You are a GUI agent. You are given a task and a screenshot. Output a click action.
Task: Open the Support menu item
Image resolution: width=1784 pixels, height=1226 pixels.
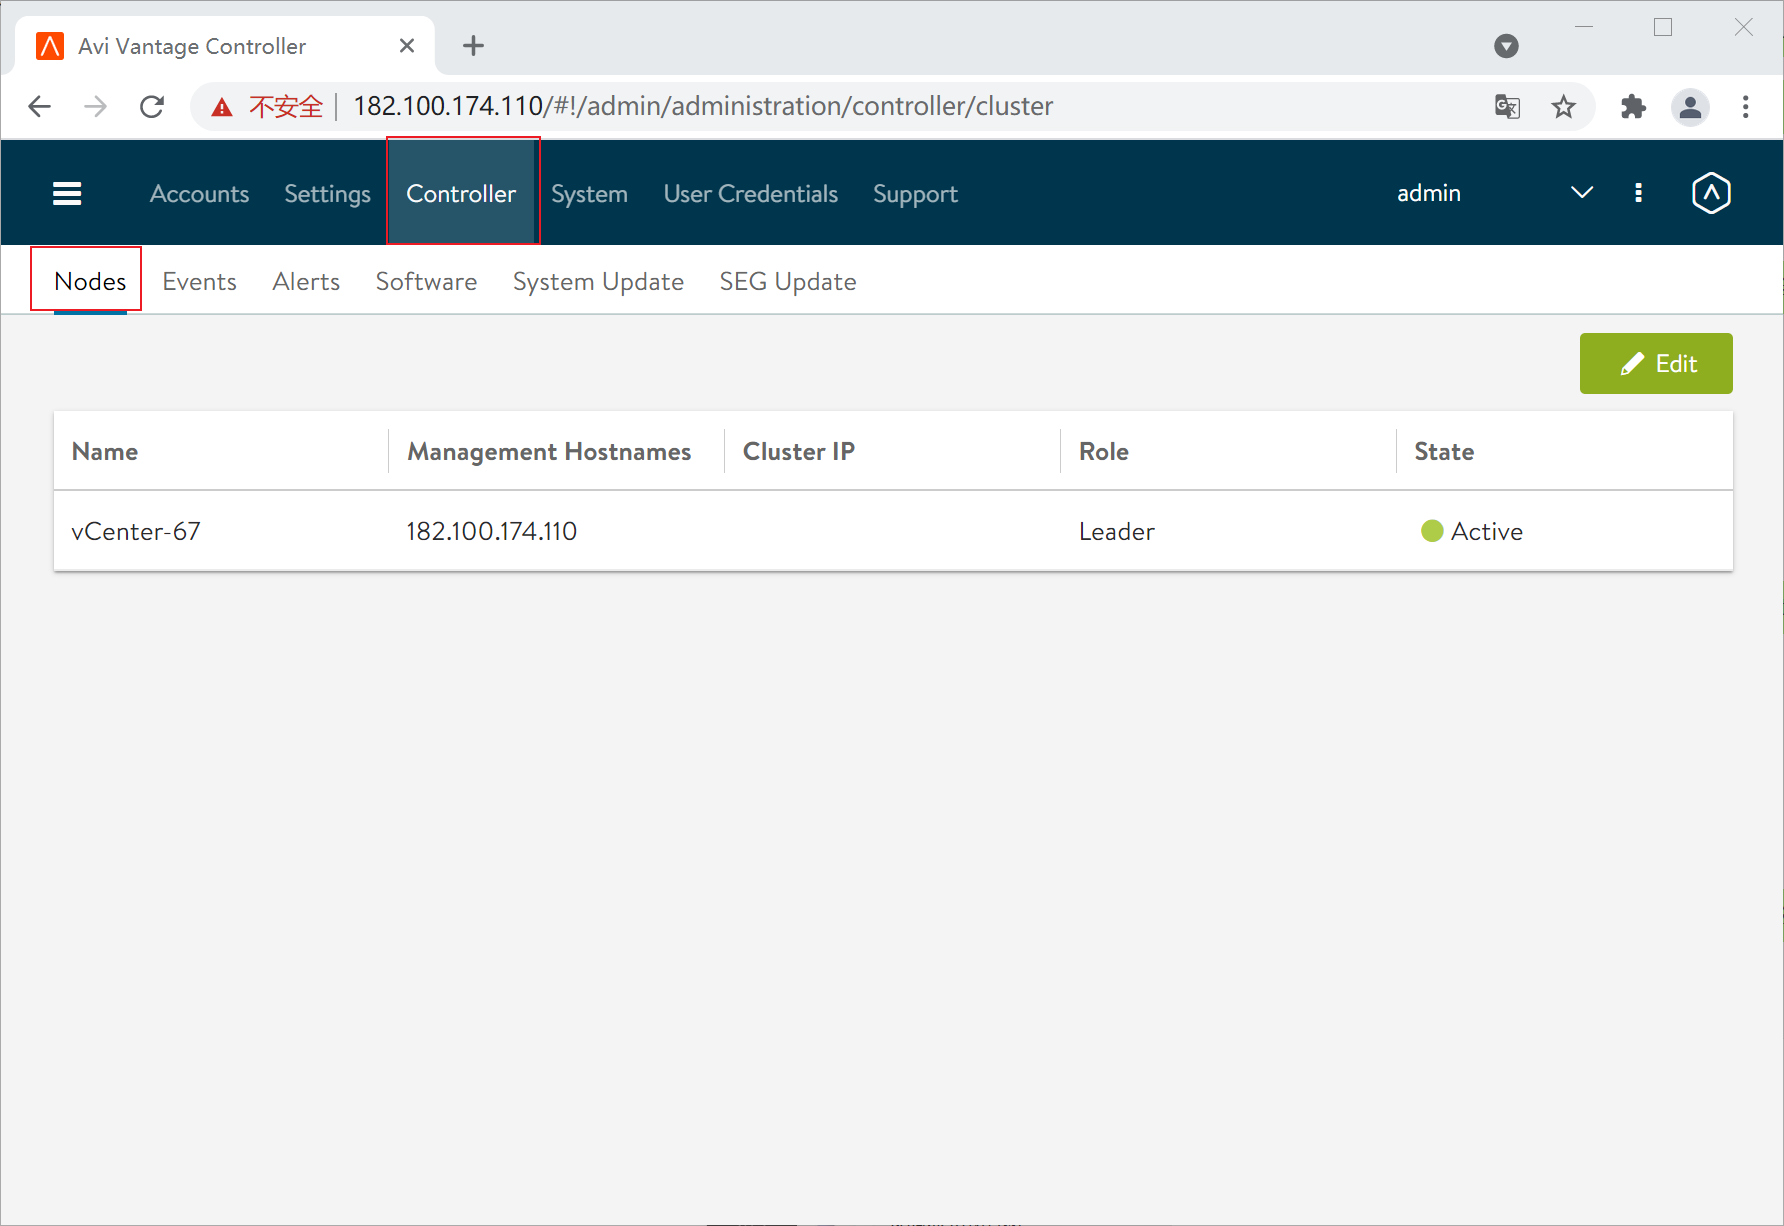tap(915, 194)
